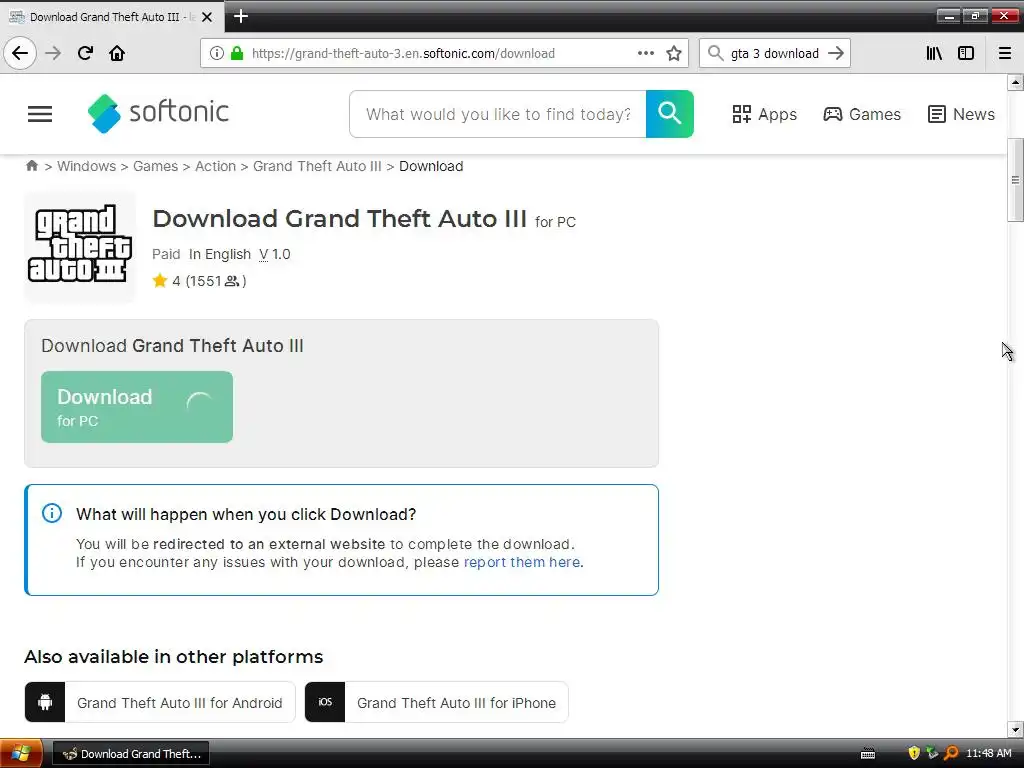Image resolution: width=1024 pixels, height=768 pixels.
Task: Click the 'Paid' license text
Action: click(166, 255)
